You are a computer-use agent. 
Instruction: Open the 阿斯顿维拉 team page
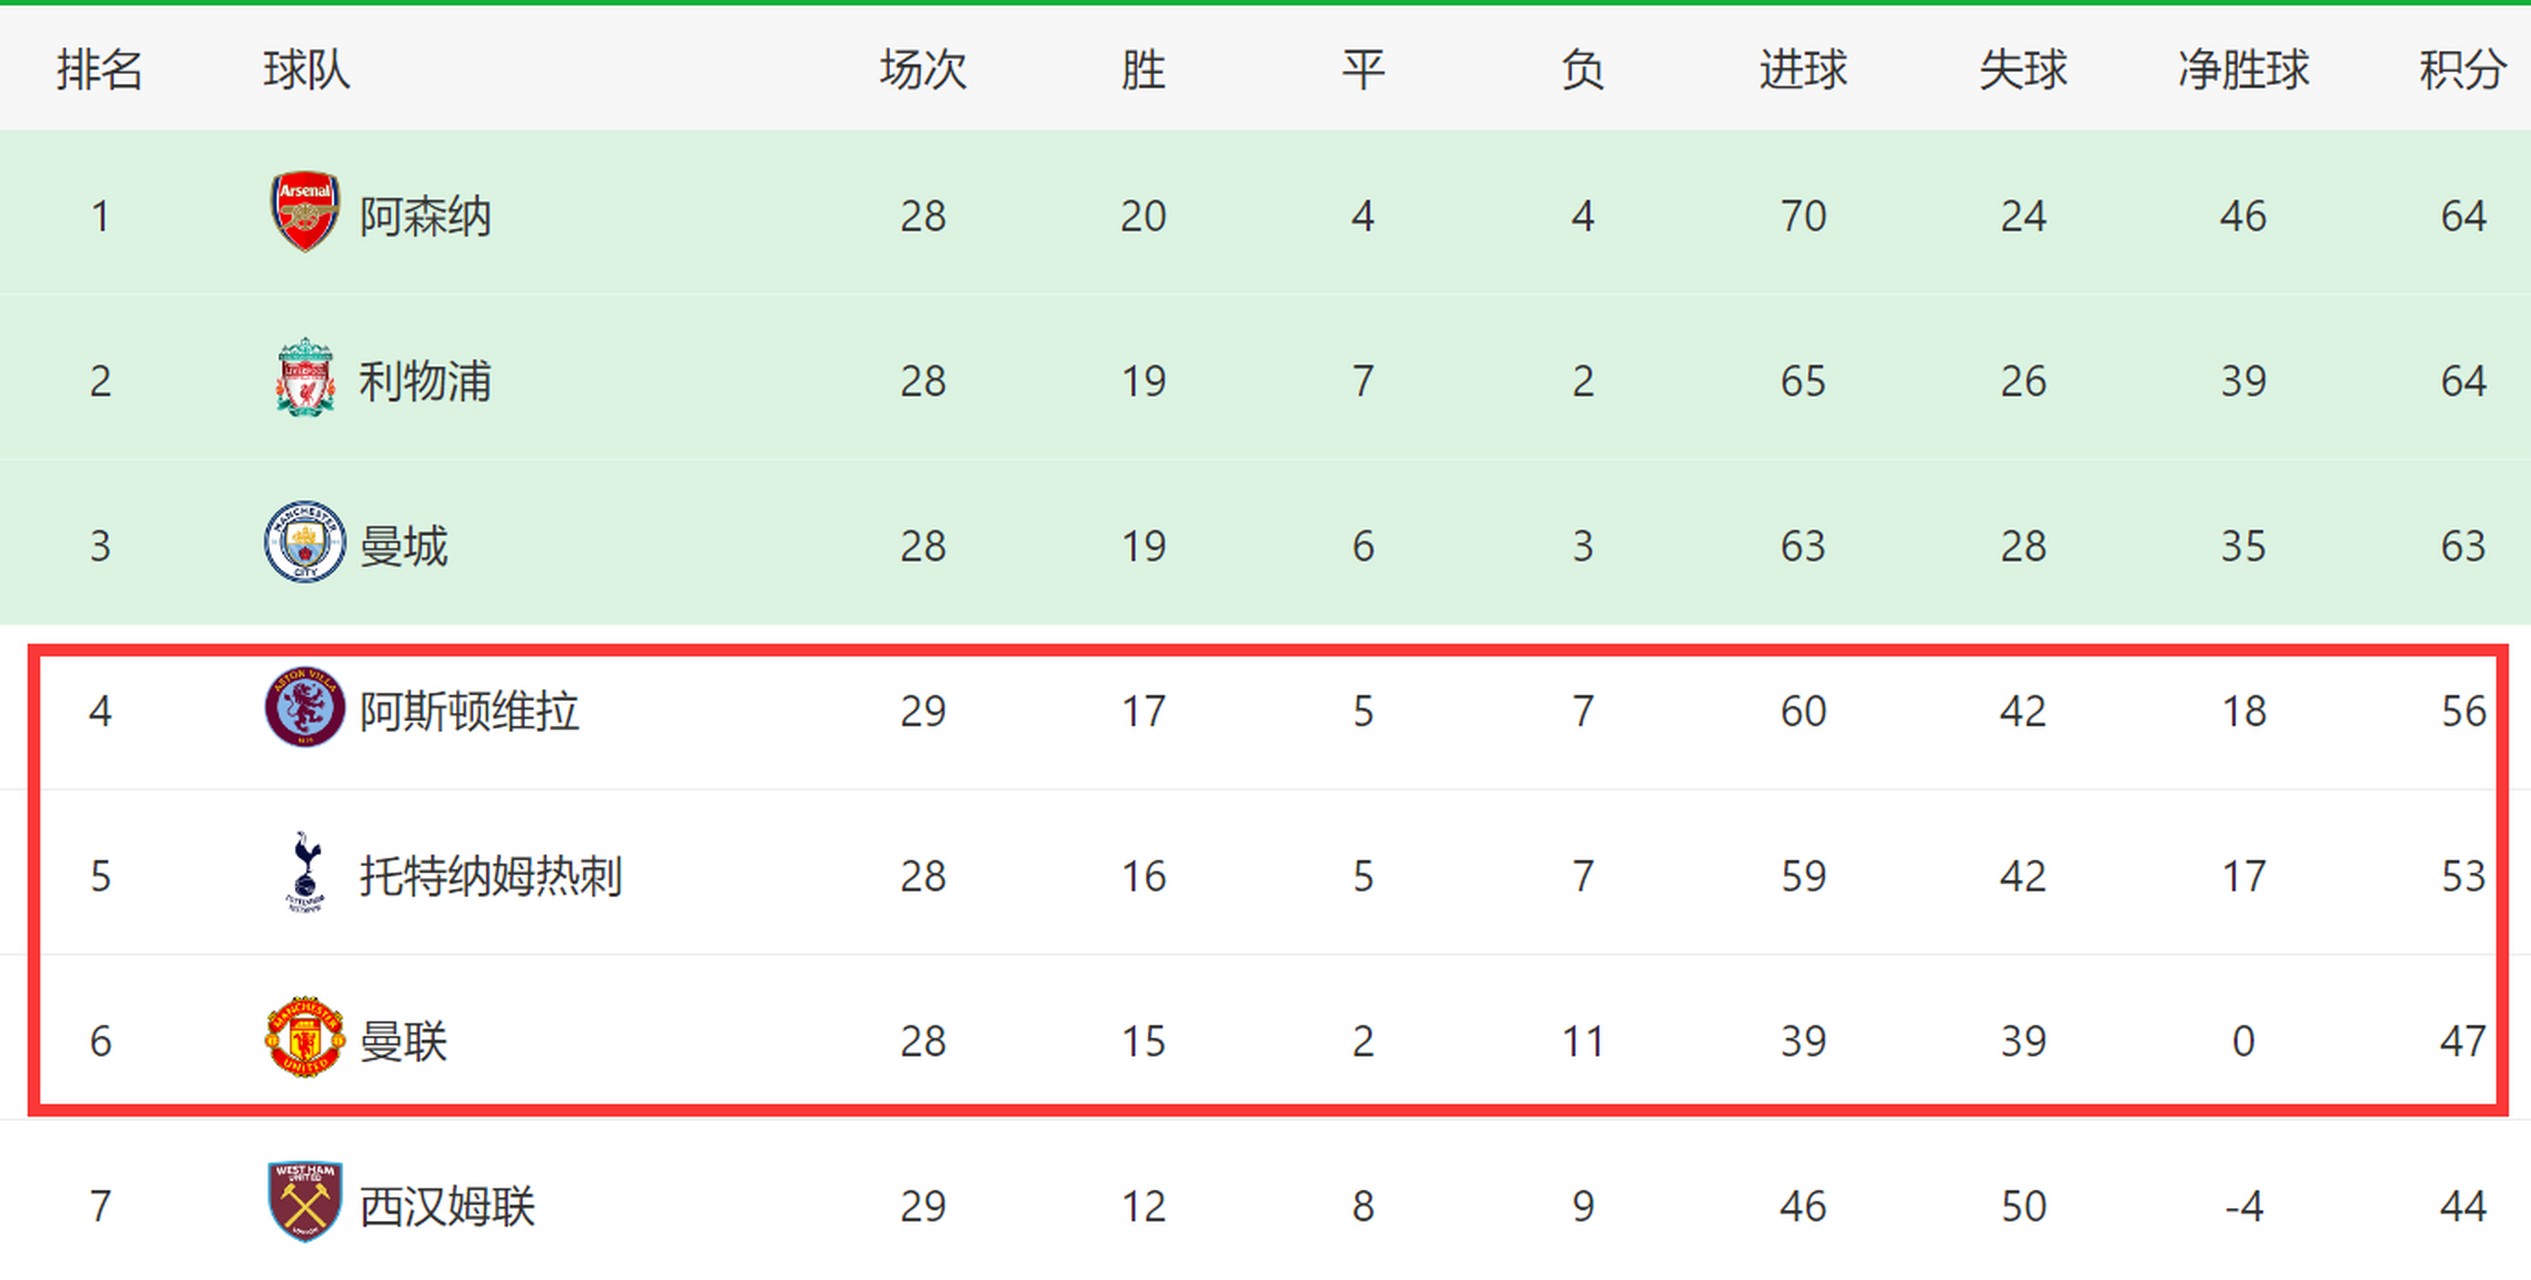469,711
